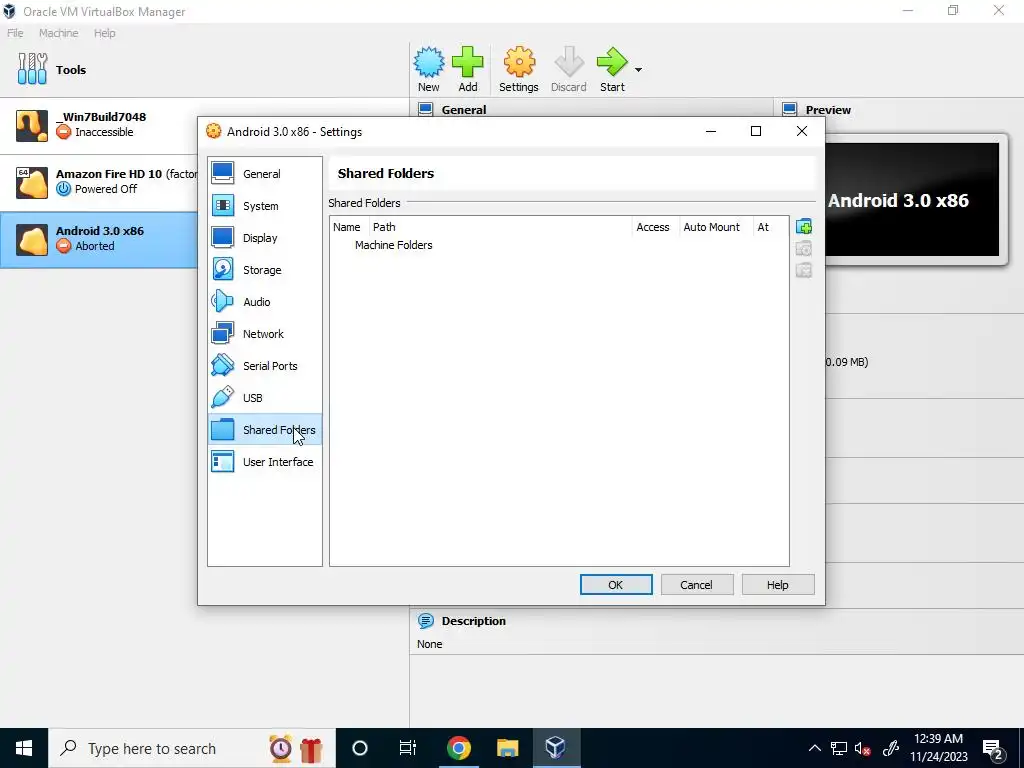Viewport: 1024px width, 768px height.
Task: Open the Windows Start menu
Action: pyautogui.click(x=24, y=748)
